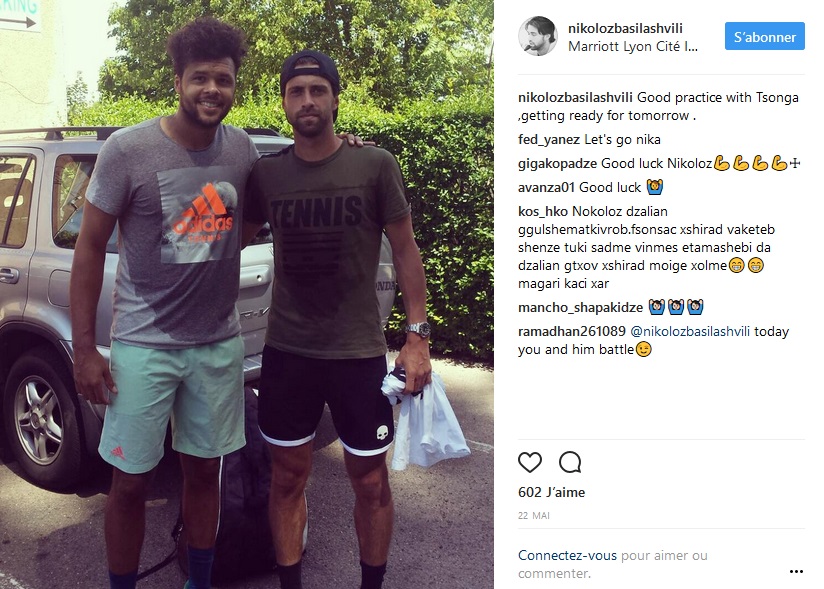Visit avanza01 user profile
The height and width of the screenshot is (589, 824).
(547, 188)
